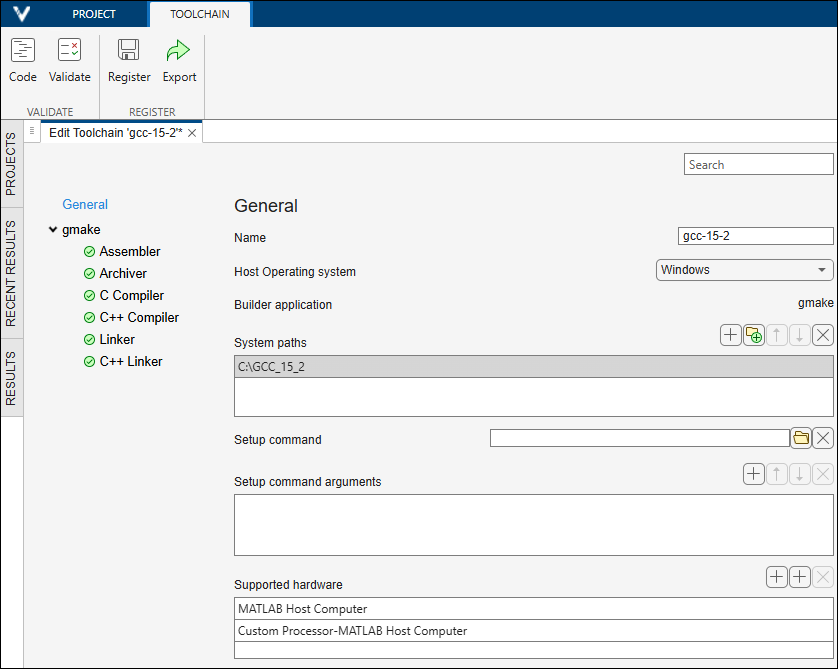Move selected System path up
This screenshot has height=669, width=838.
point(777,335)
